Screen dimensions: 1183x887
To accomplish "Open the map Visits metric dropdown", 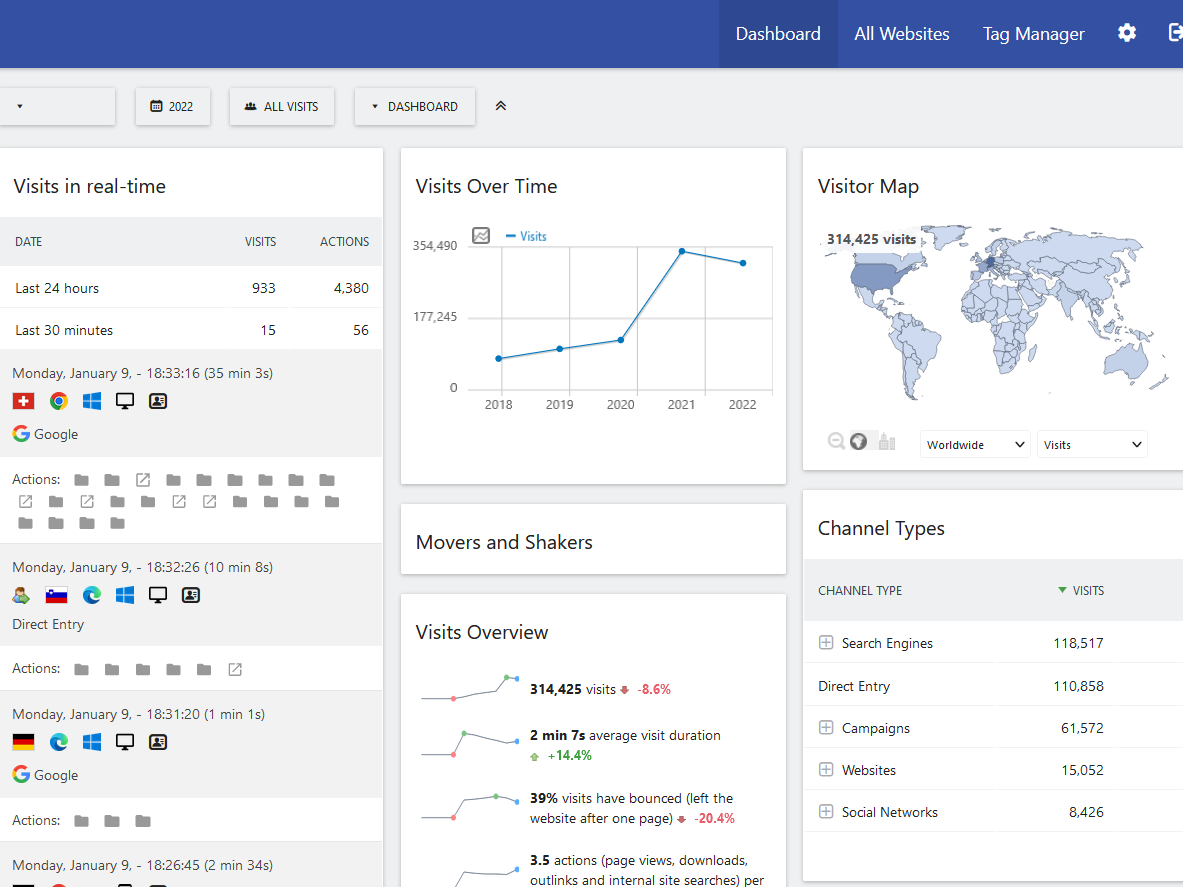I will 1092,445.
